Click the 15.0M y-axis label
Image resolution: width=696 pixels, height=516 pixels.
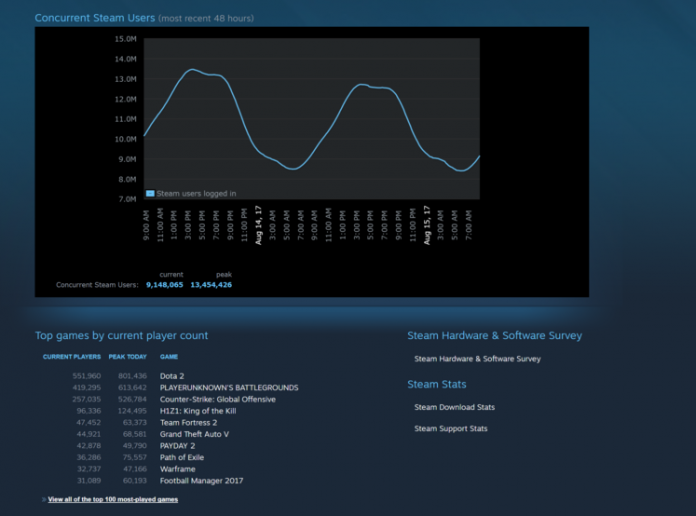tap(126, 39)
